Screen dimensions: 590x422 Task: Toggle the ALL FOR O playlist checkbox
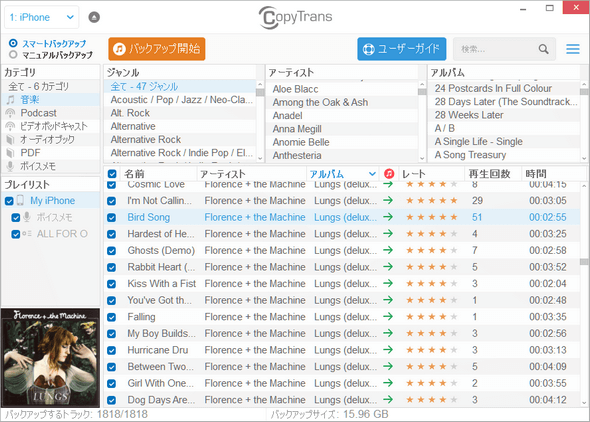(x=15, y=234)
